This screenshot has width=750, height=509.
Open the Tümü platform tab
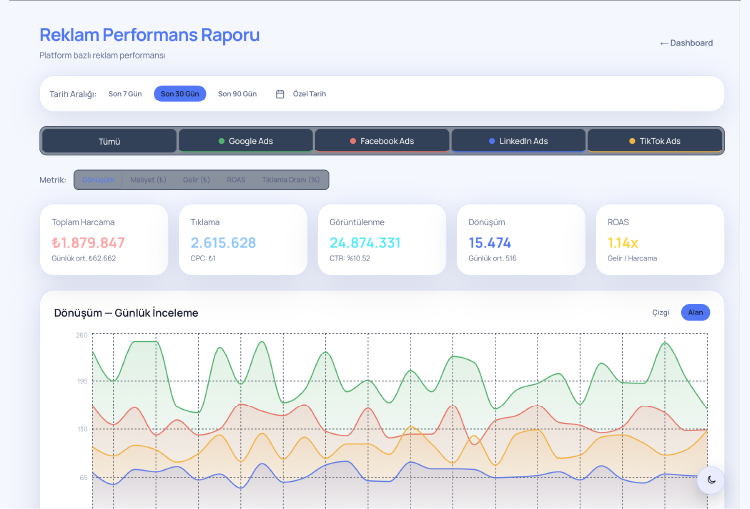(x=109, y=141)
